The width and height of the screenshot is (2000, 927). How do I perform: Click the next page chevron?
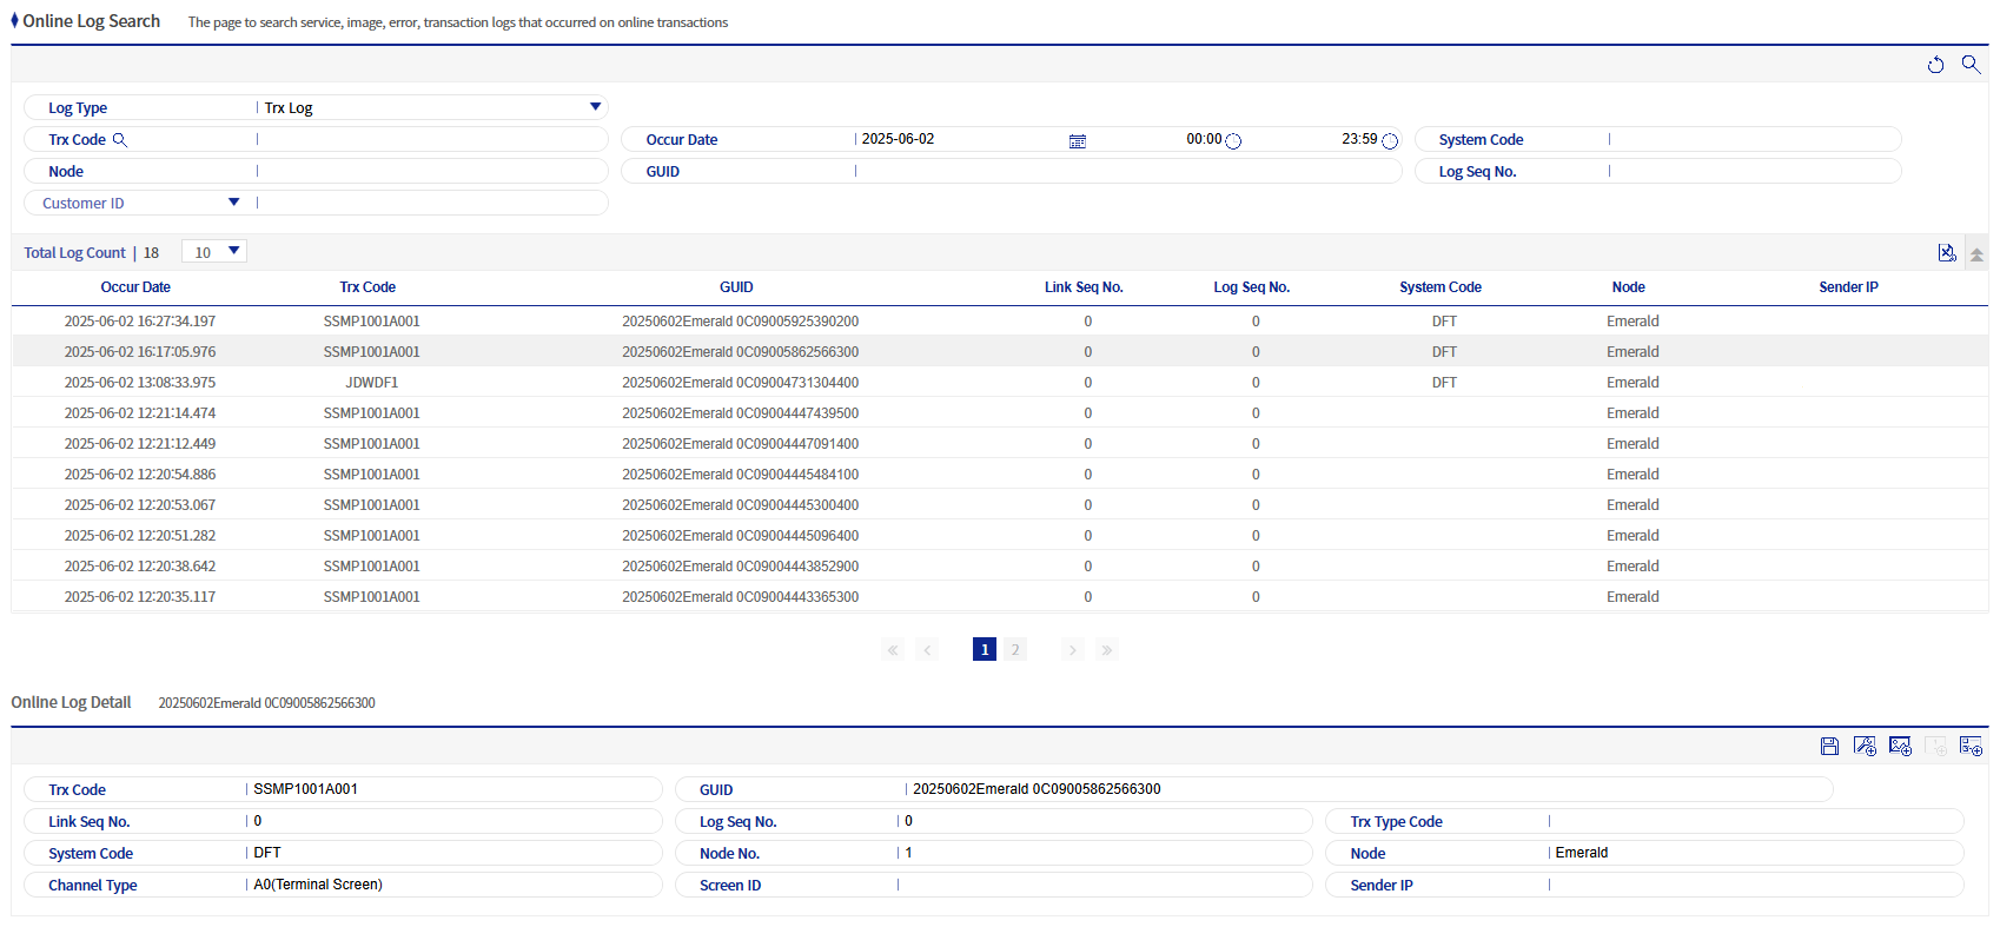(1071, 649)
